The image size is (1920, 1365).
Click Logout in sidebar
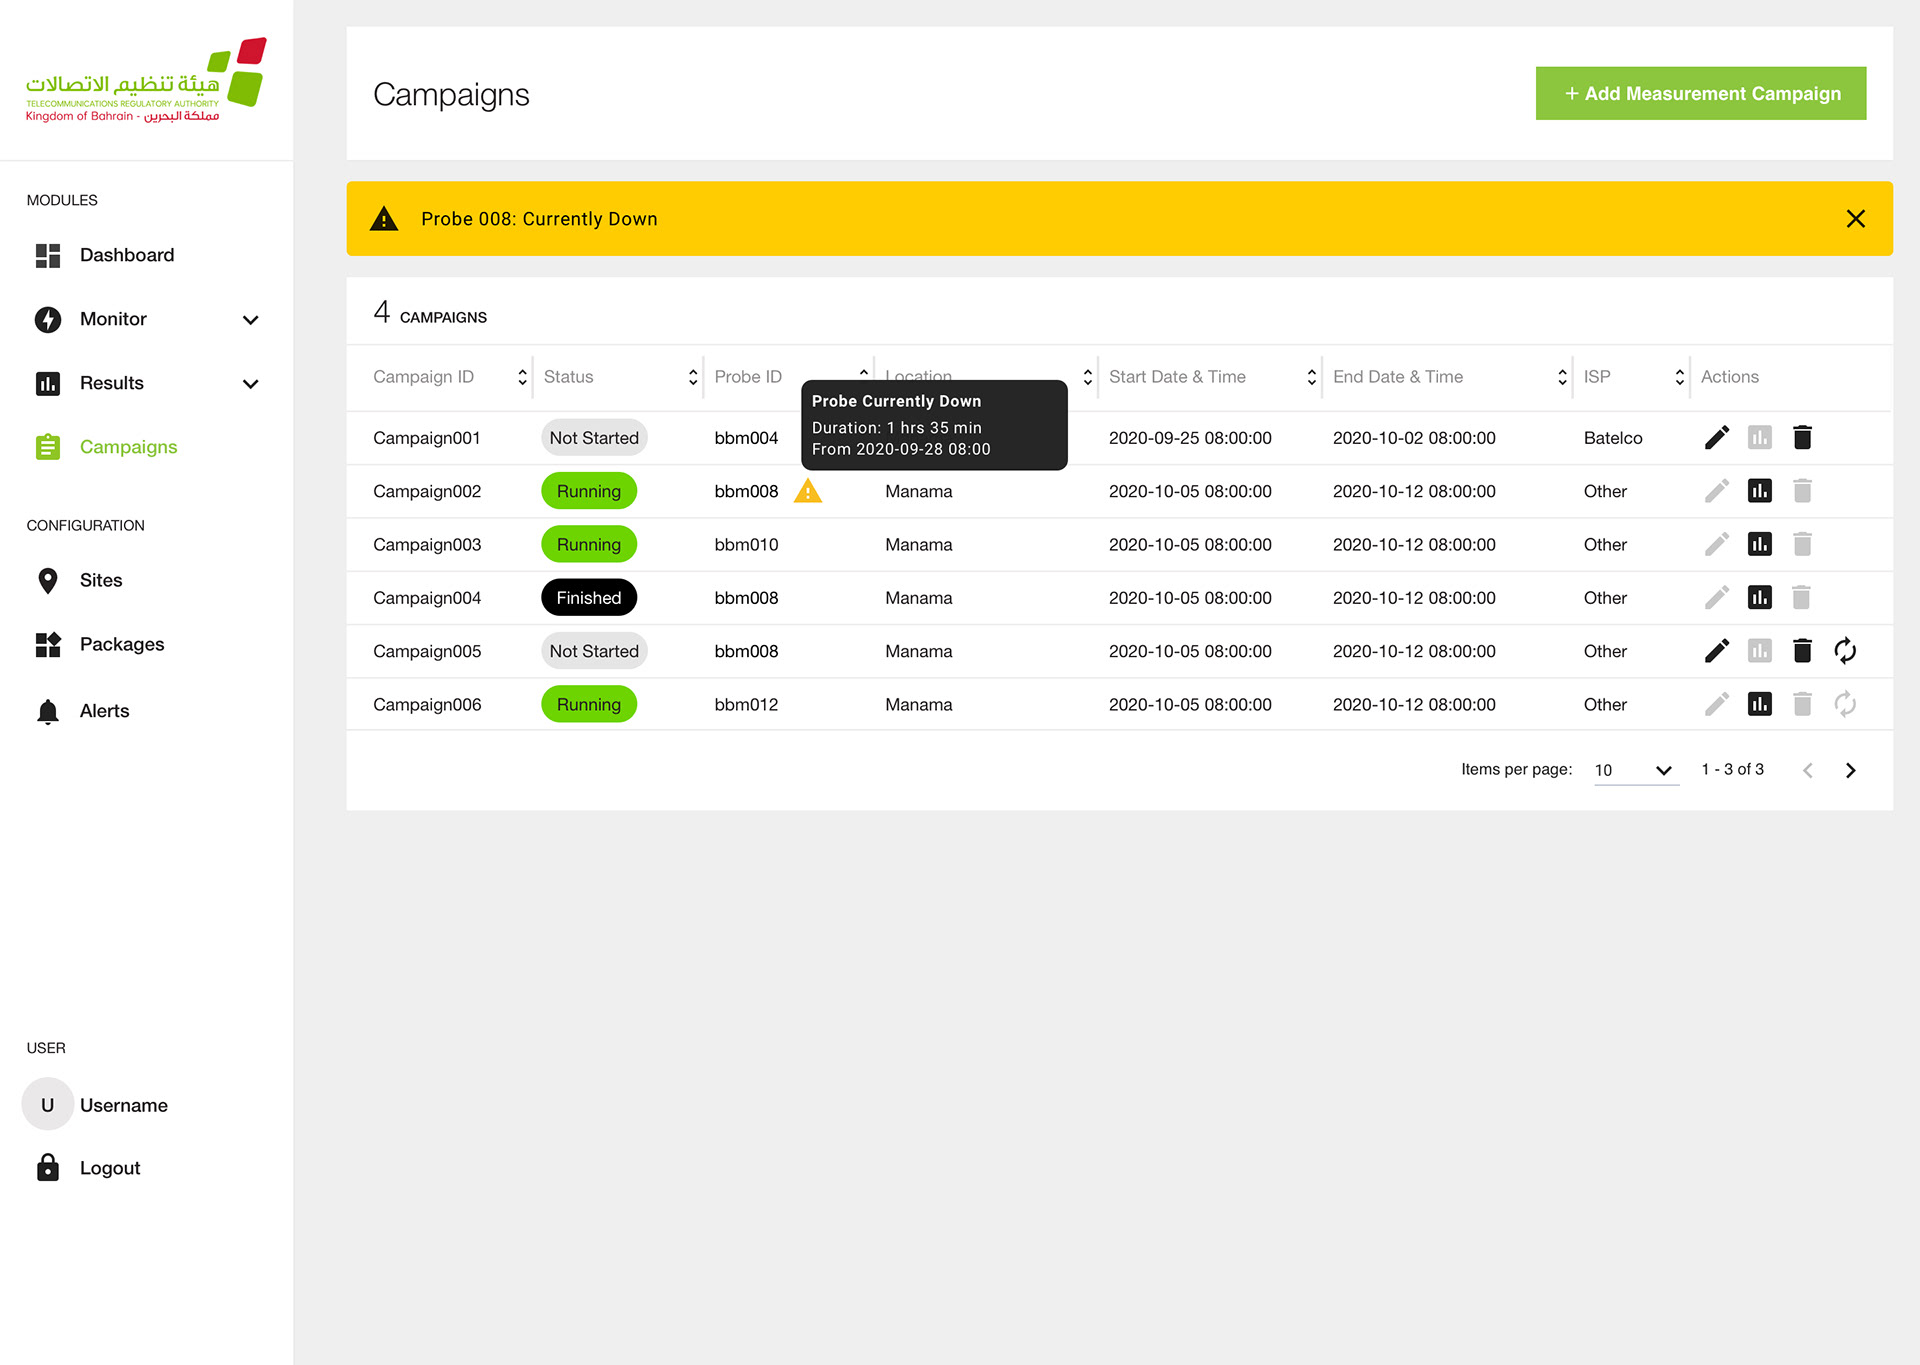(109, 1168)
